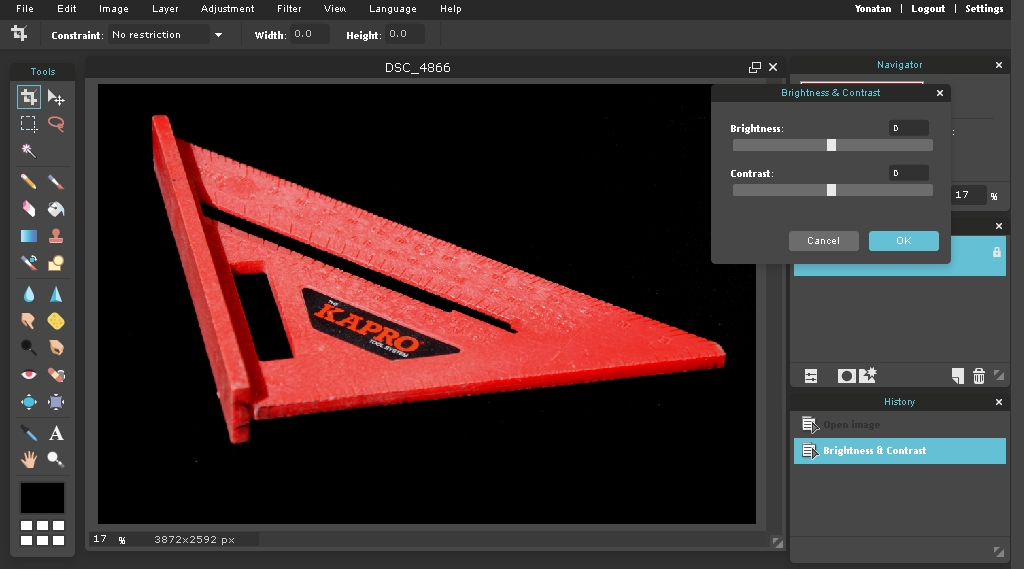Select the Sponge tool
Viewport: 1024px width, 569px height.
[56, 321]
